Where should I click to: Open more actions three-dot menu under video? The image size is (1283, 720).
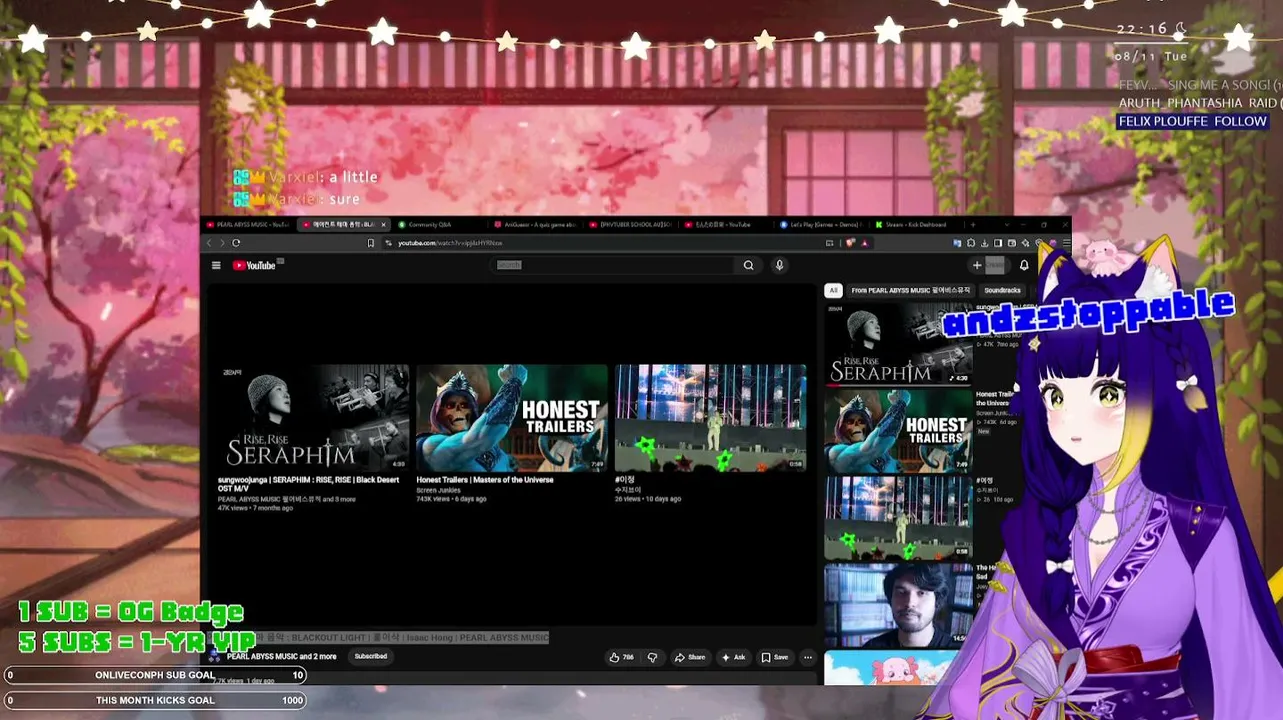tap(807, 657)
